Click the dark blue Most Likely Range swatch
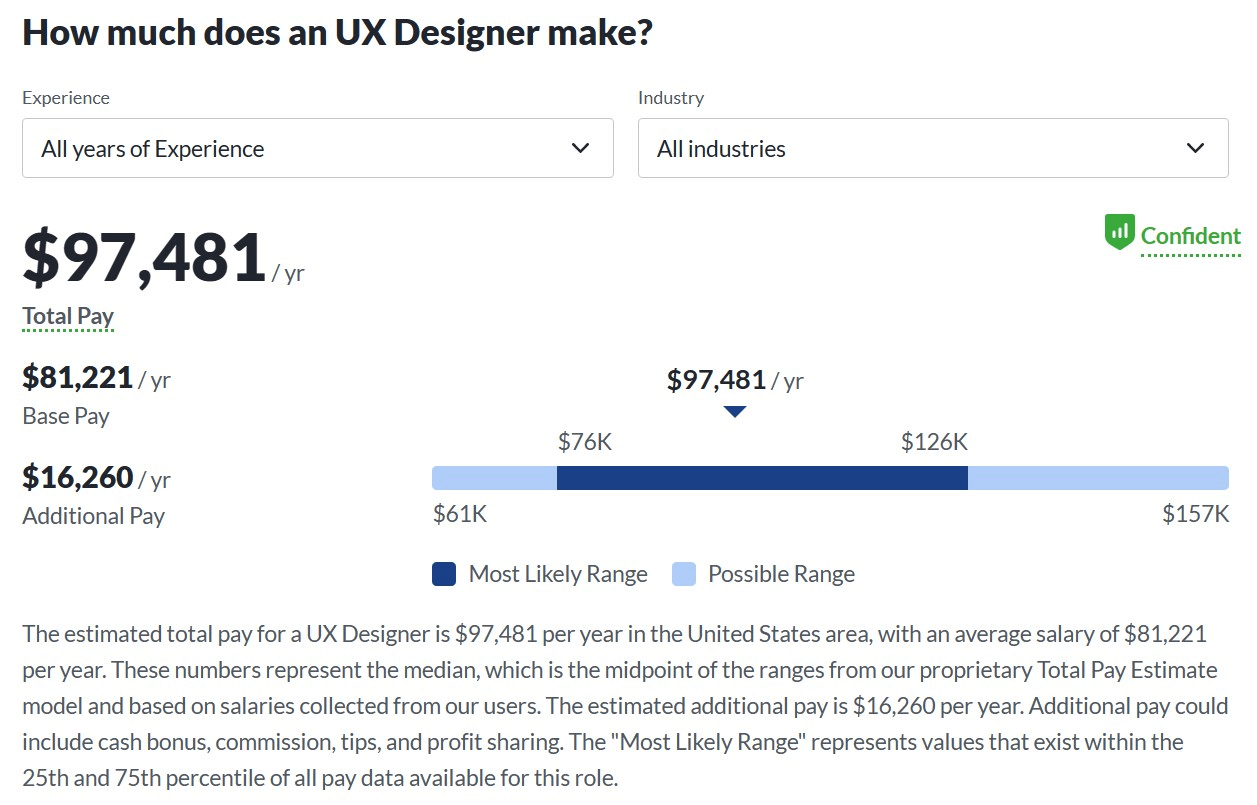This screenshot has width=1257, height=805. [444, 574]
